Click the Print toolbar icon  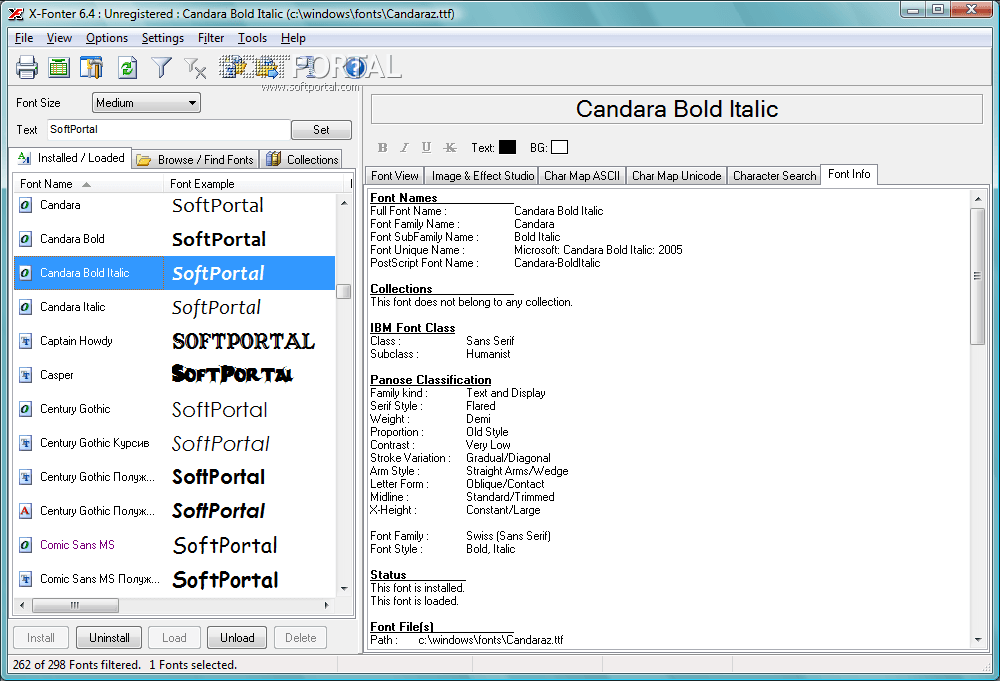tap(27, 67)
